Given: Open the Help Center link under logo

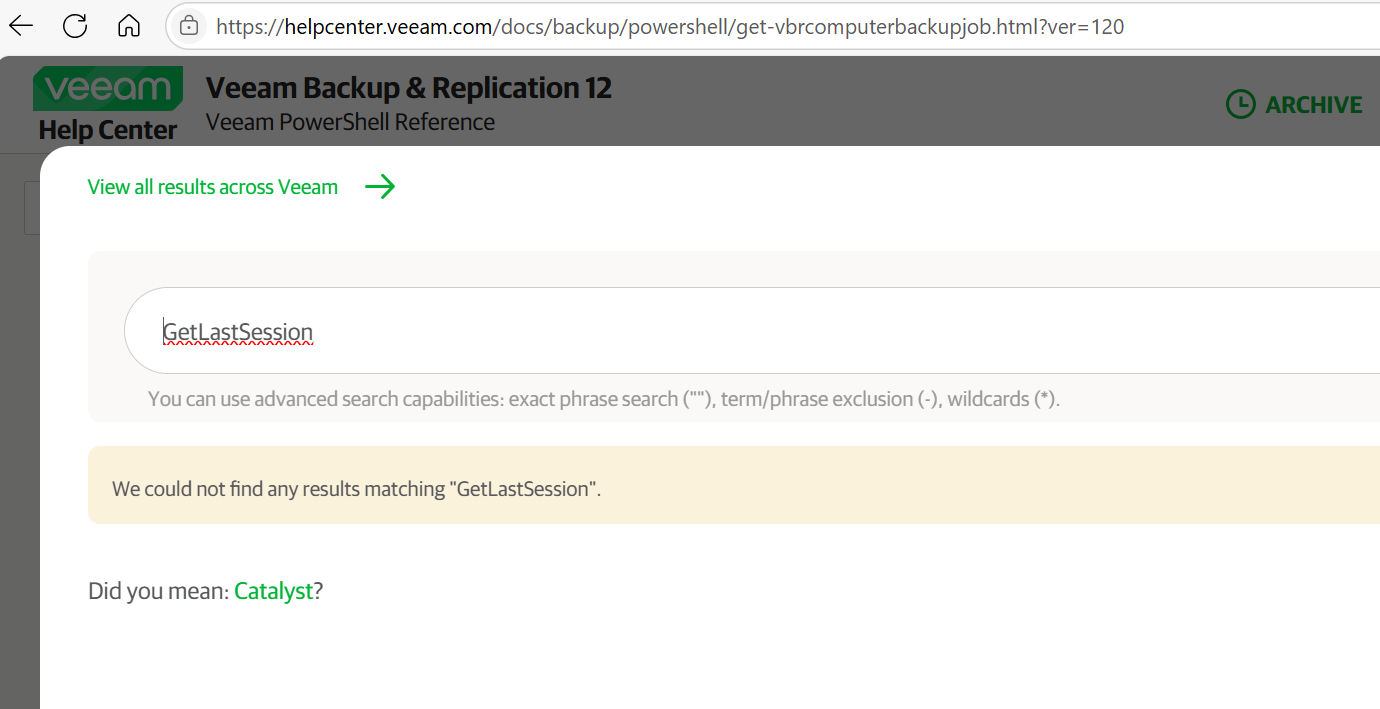Looking at the screenshot, I should 108,130.
